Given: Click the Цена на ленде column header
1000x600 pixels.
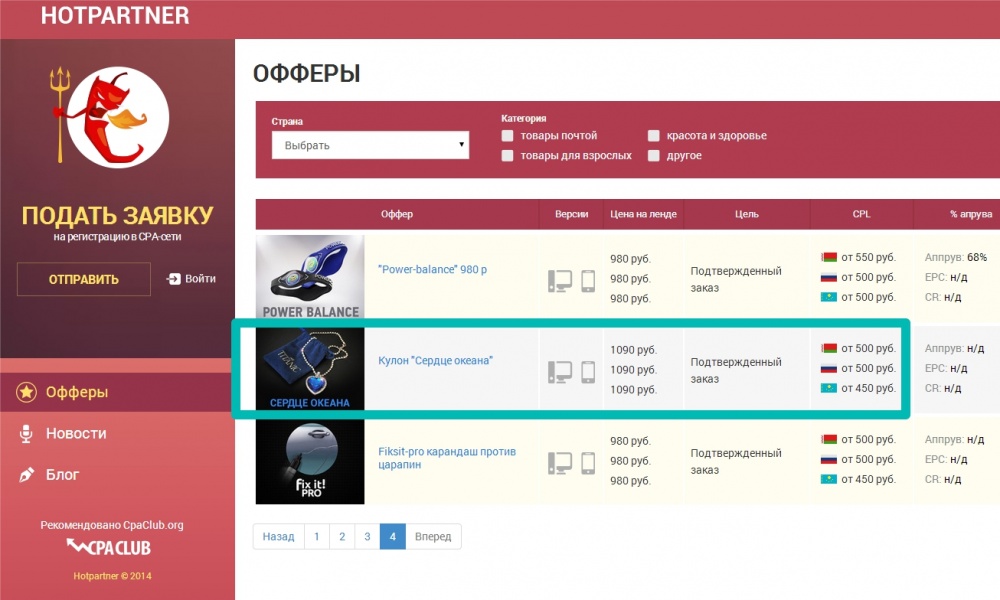Looking at the screenshot, I should 643,214.
